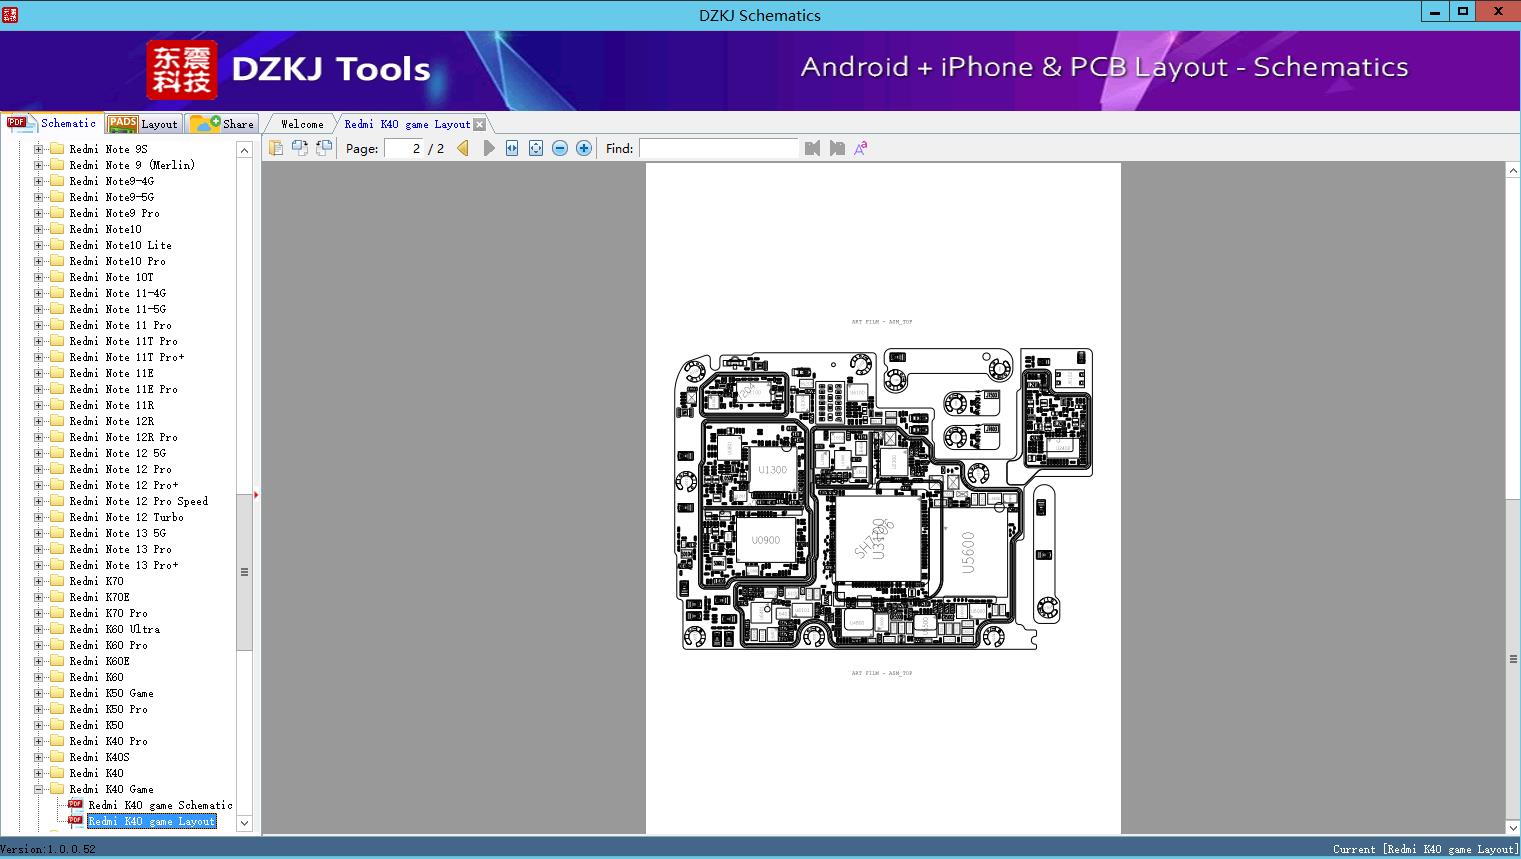The height and width of the screenshot is (859, 1521).
Task: Click the U0900 chip on the PCB layout
Action: coord(766,540)
